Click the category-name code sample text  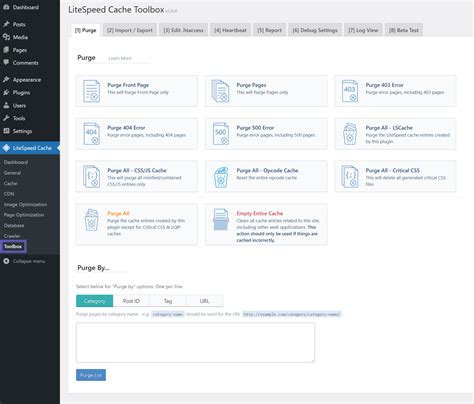tap(168, 314)
